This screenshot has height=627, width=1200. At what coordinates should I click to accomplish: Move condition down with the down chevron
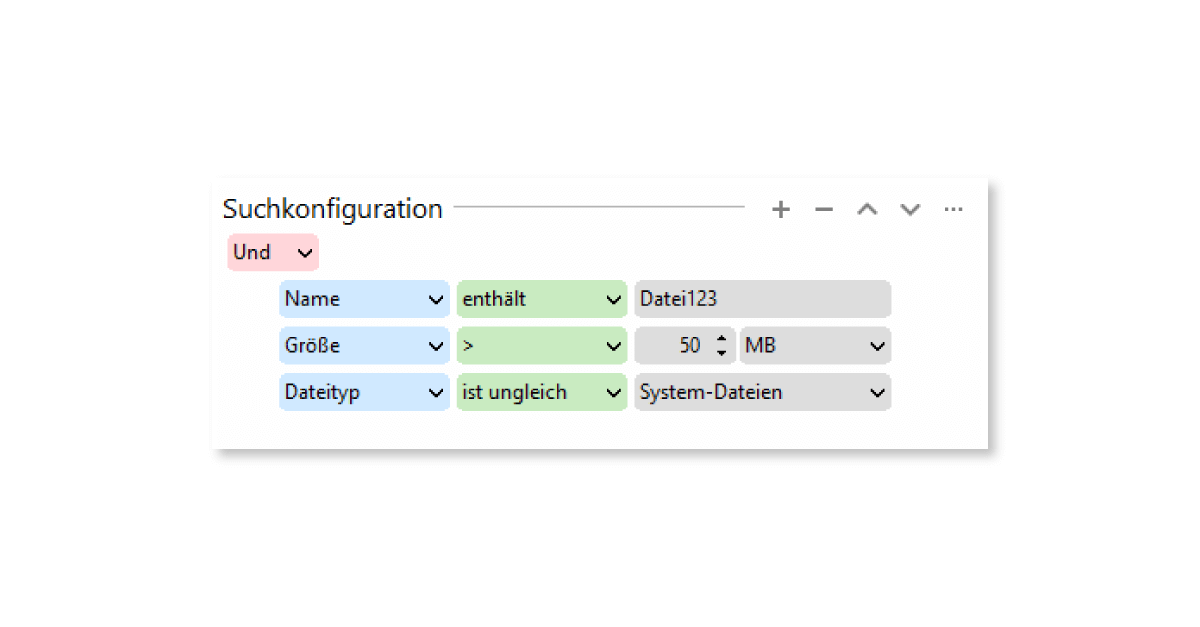pos(910,209)
